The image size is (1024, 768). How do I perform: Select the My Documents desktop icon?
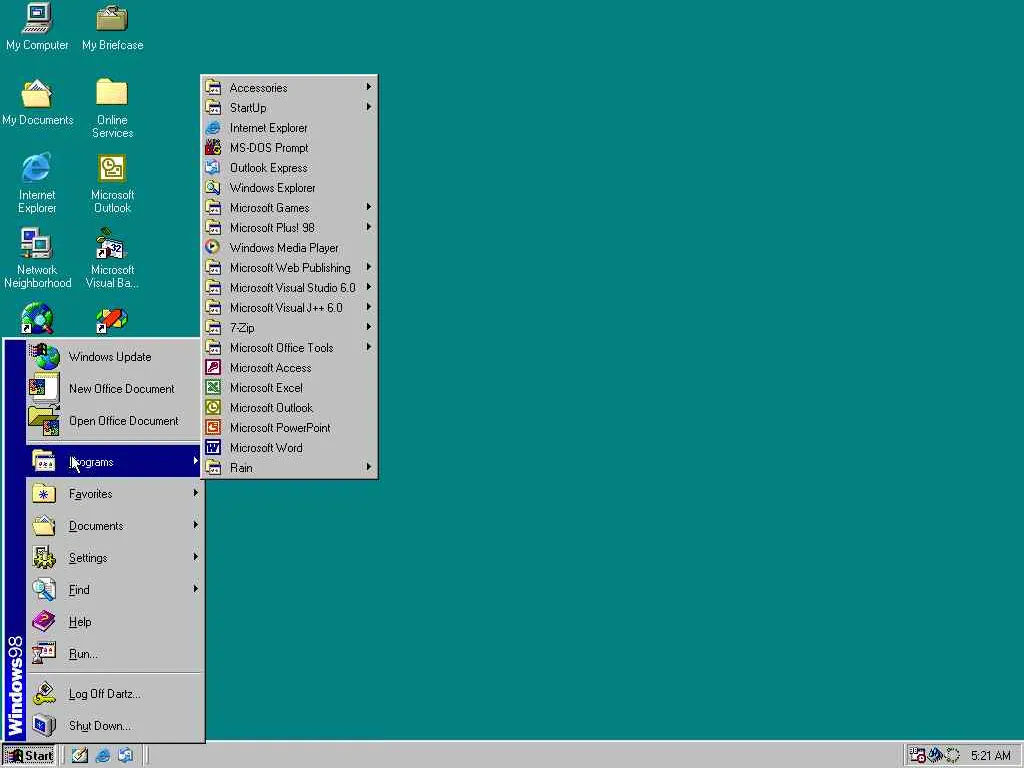point(37,103)
